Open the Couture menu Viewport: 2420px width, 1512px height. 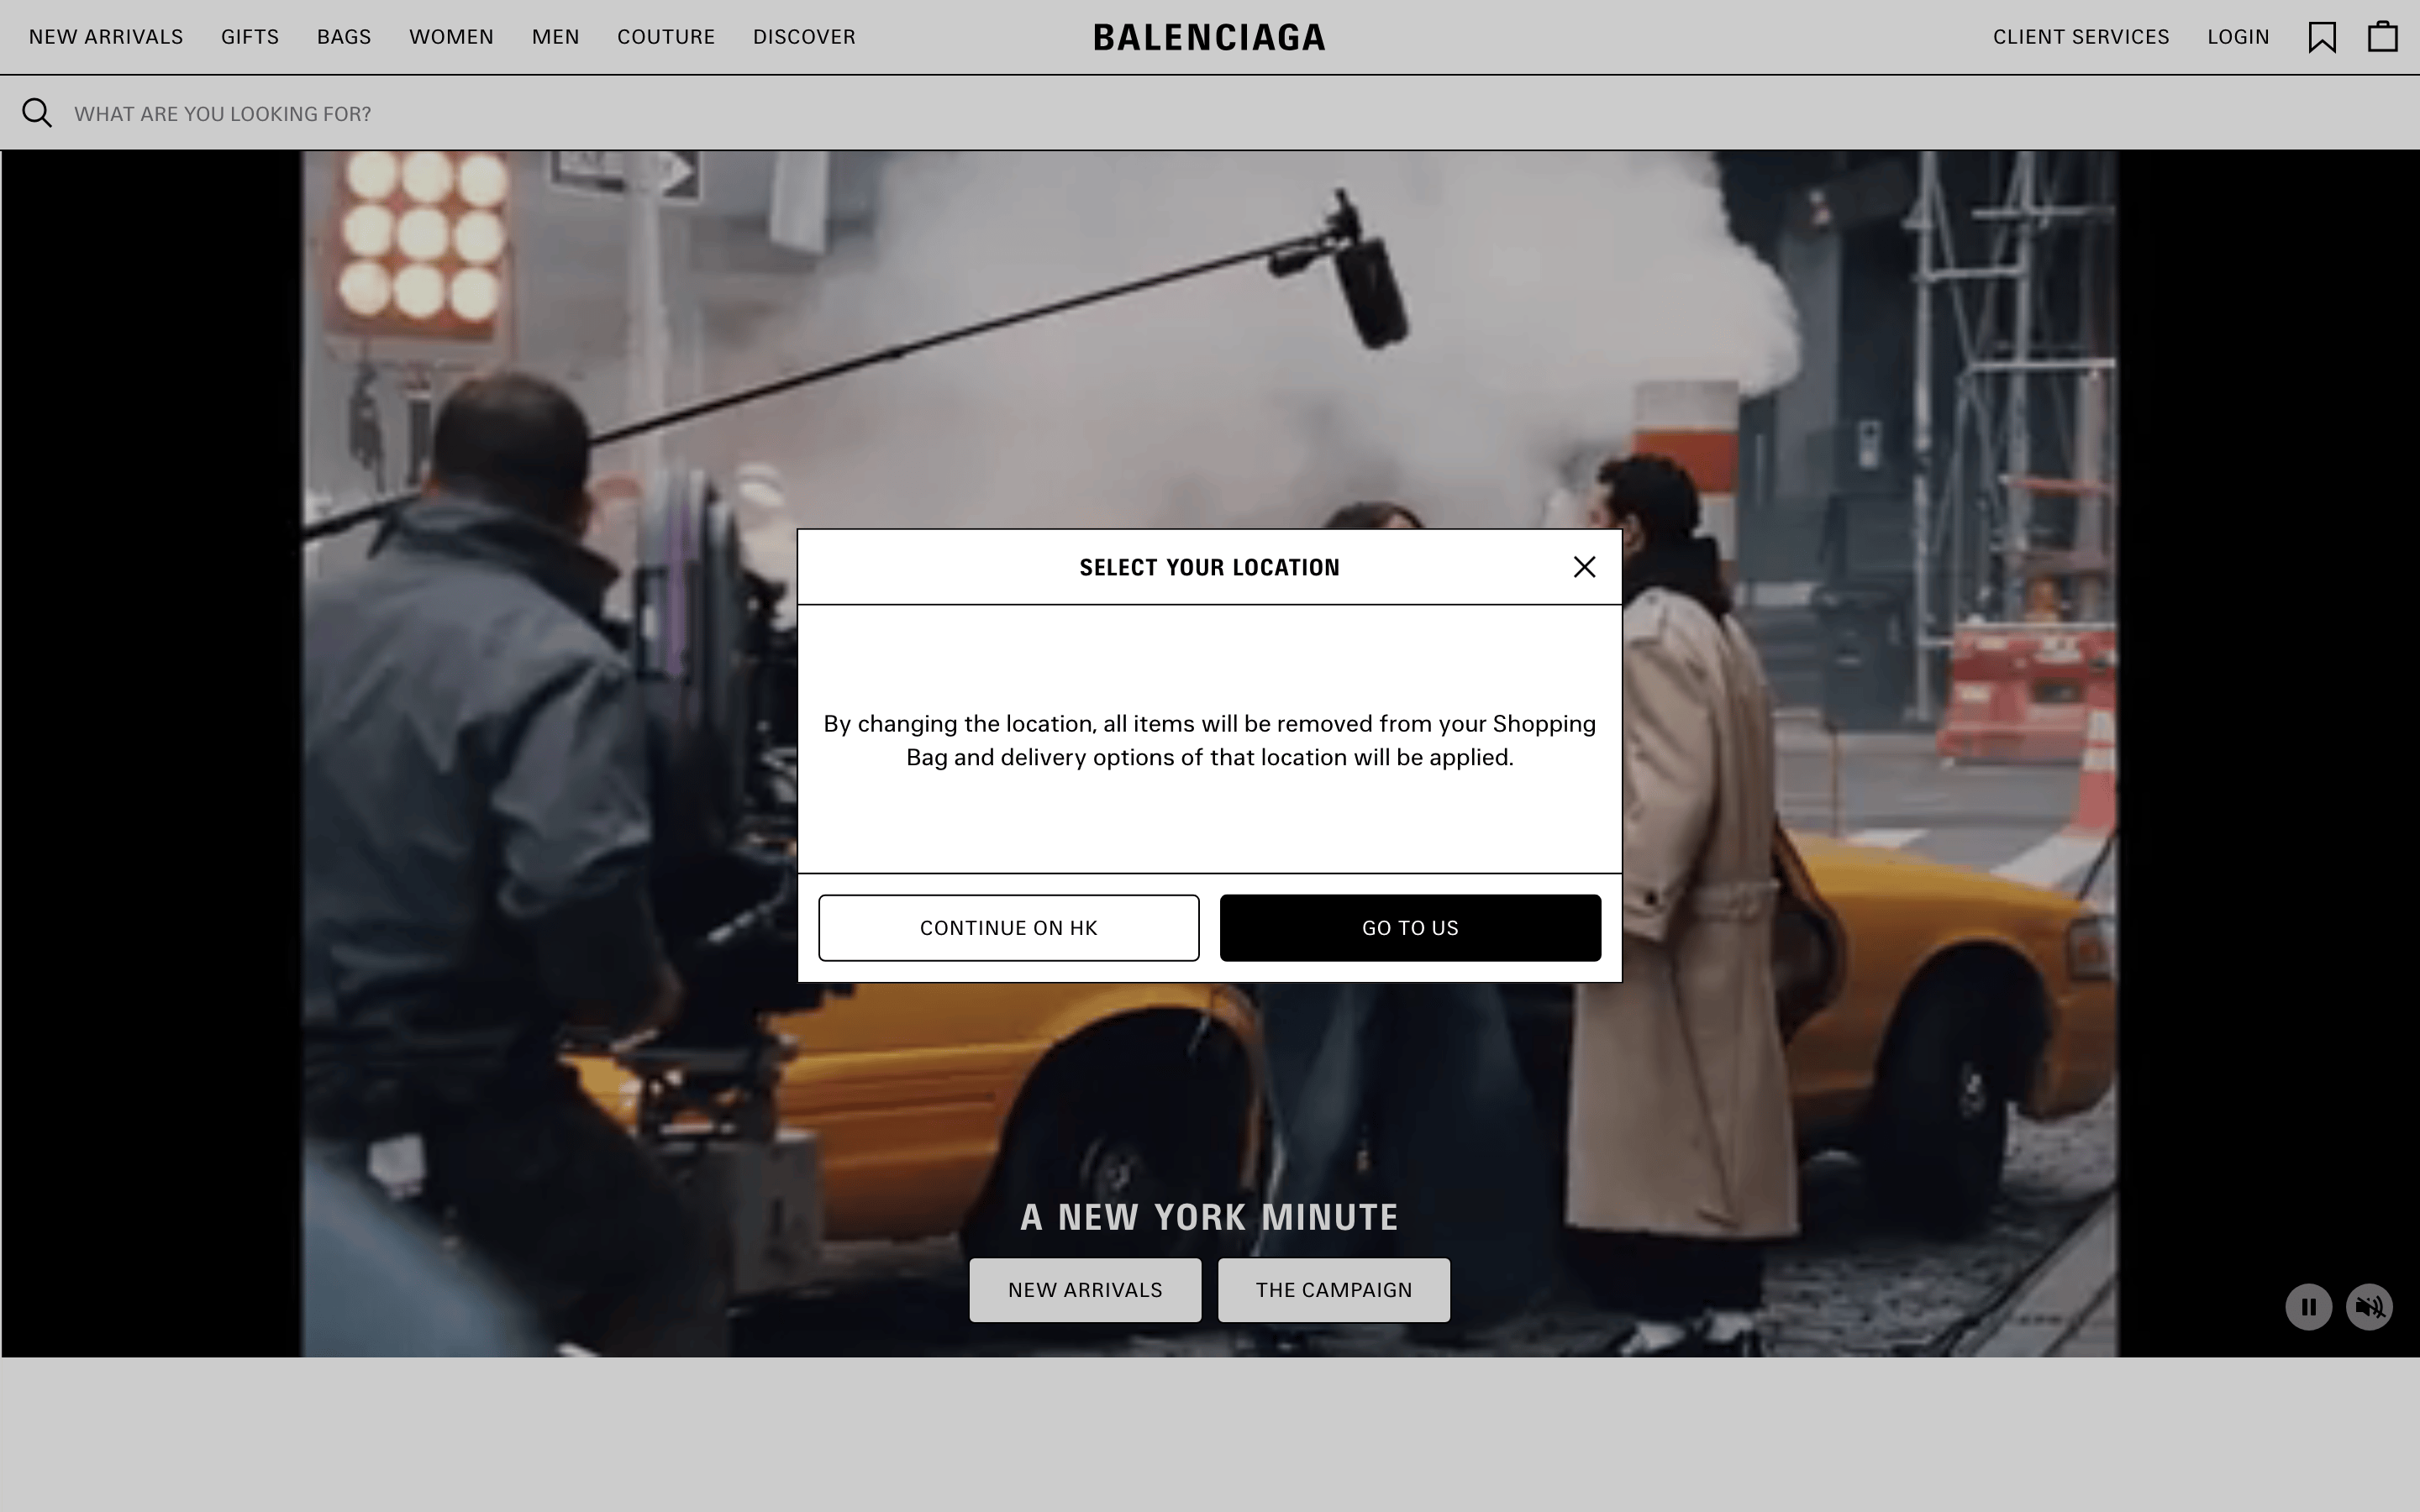pos(666,37)
